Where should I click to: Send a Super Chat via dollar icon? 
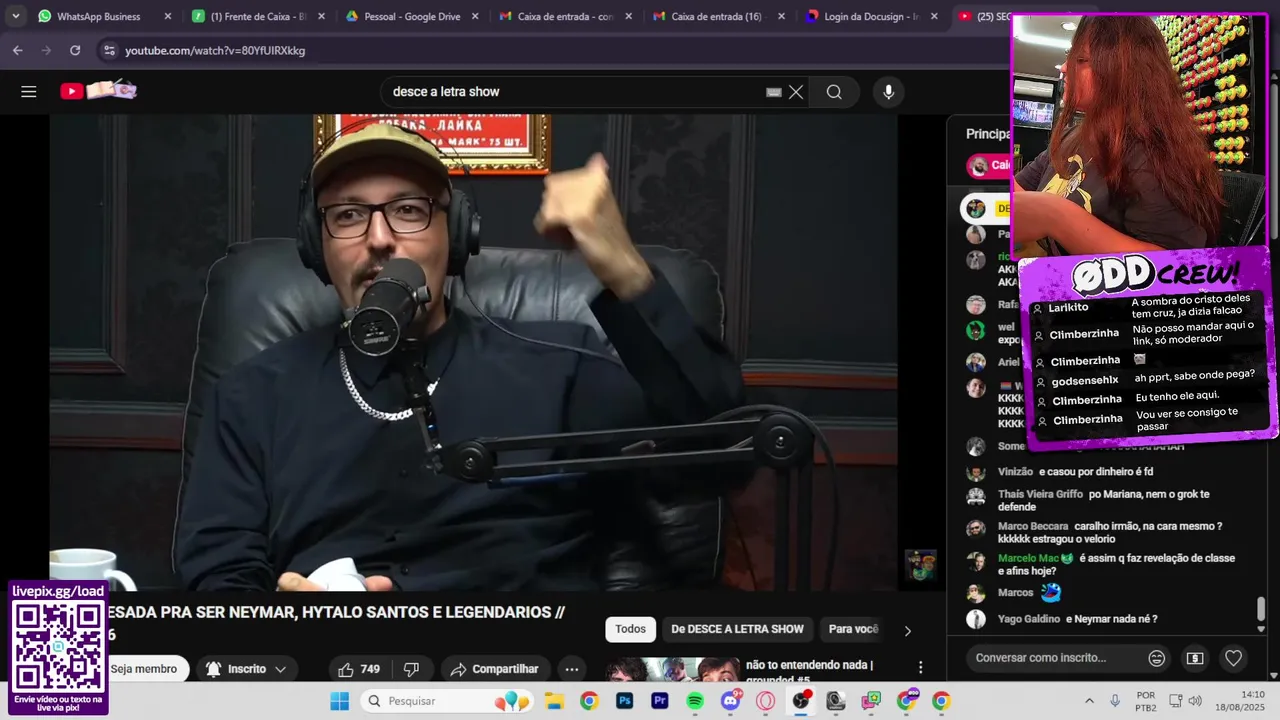tap(1195, 658)
